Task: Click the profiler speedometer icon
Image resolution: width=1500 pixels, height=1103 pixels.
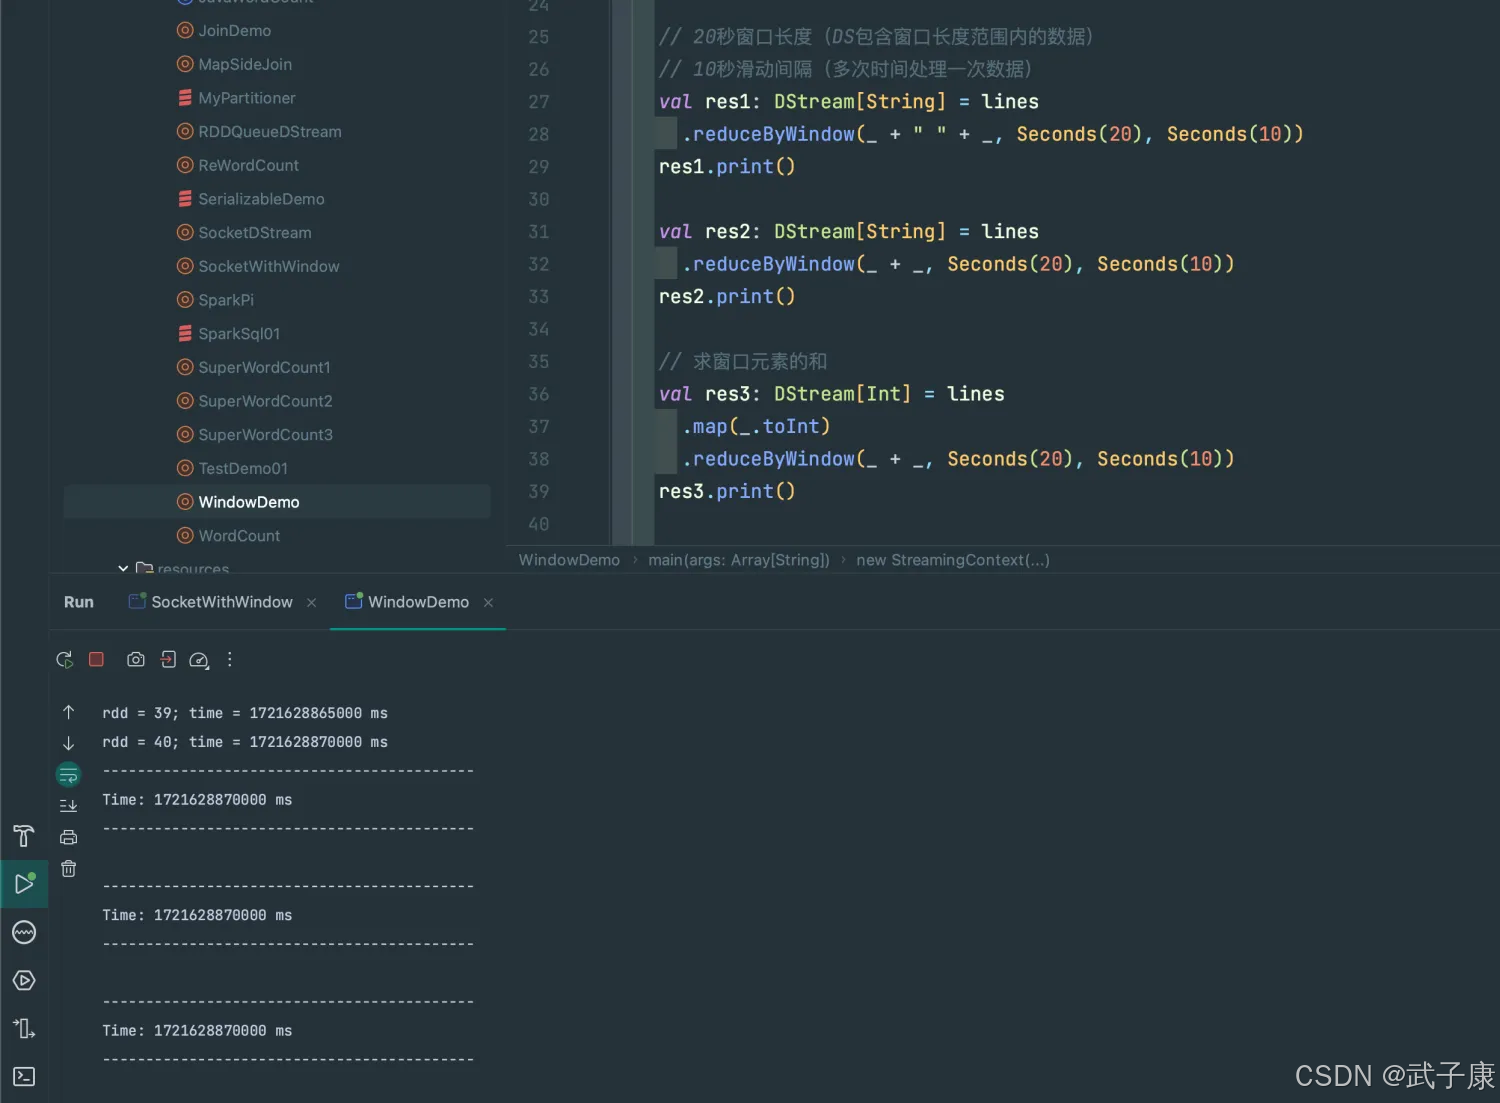Action: click(x=199, y=660)
